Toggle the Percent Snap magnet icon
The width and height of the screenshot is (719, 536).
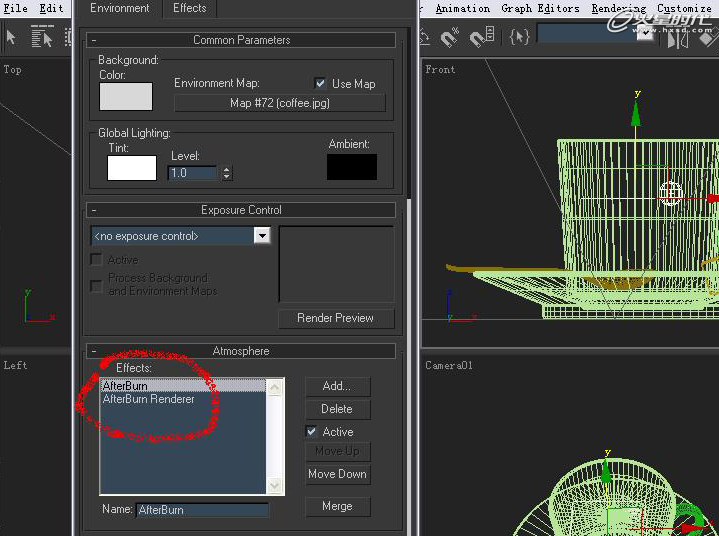click(x=449, y=37)
